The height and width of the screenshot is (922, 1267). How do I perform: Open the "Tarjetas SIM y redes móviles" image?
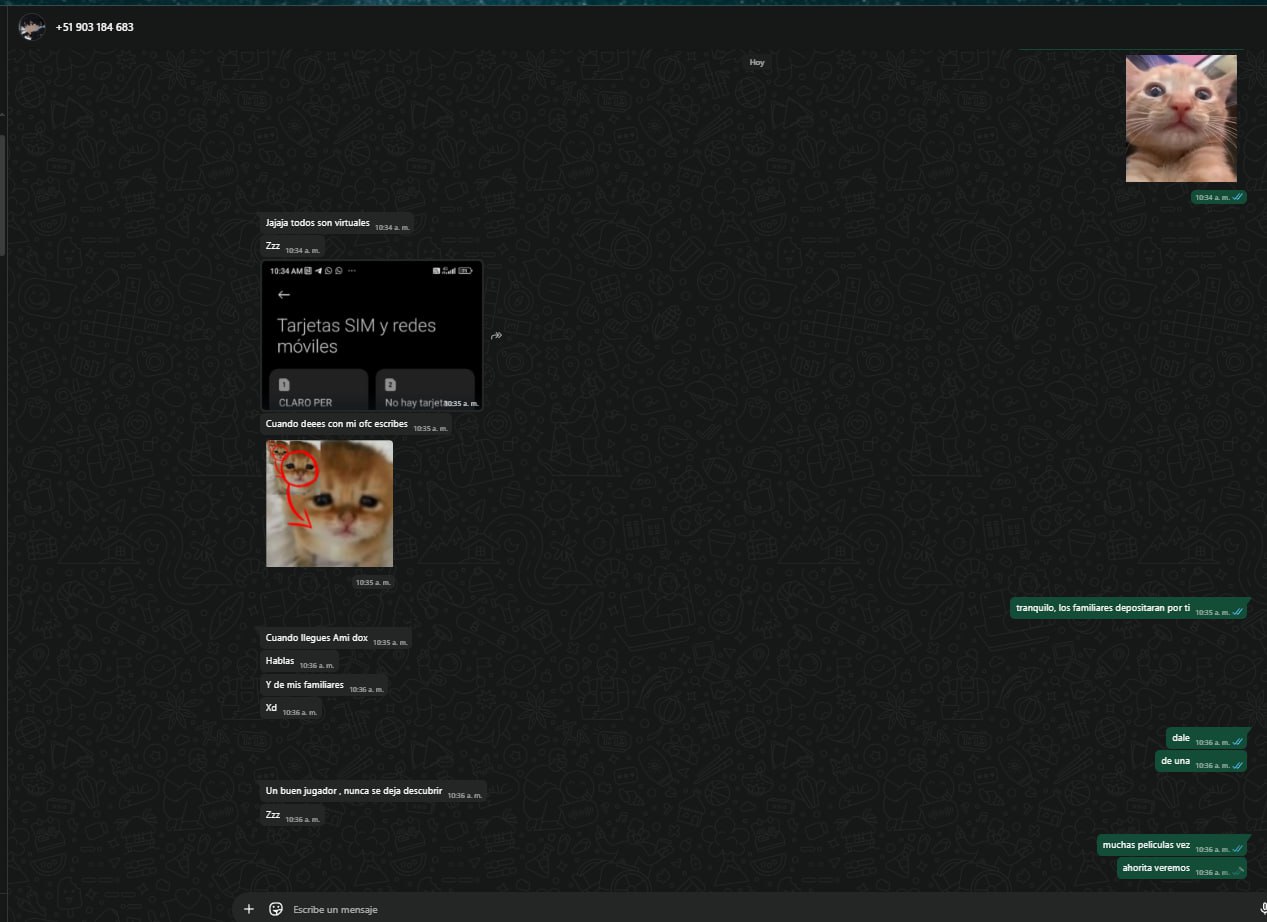tap(372, 336)
